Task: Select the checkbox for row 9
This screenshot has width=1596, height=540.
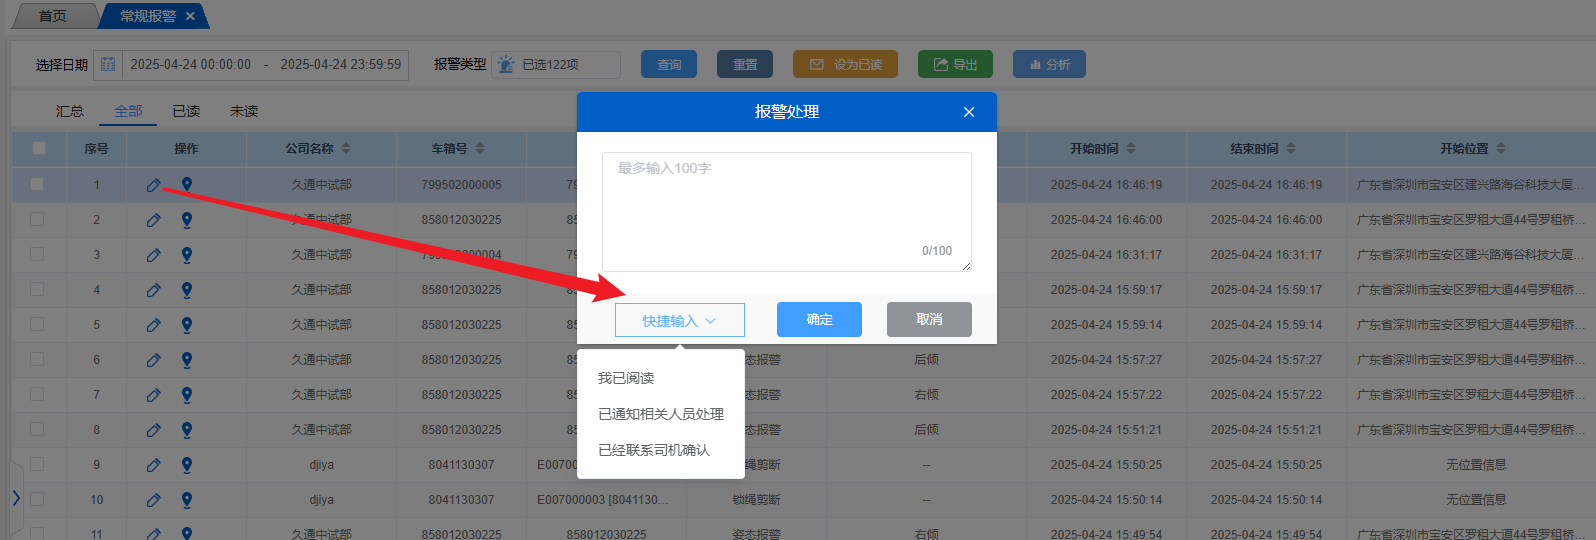Action: click(x=37, y=465)
